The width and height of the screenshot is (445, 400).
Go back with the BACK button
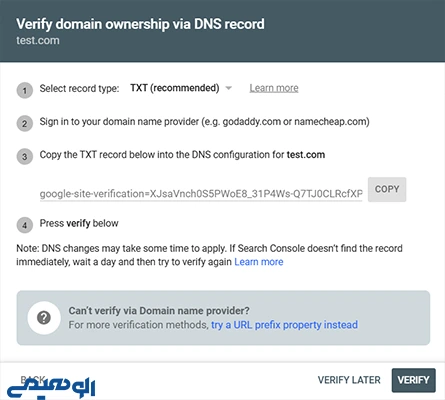(33, 379)
